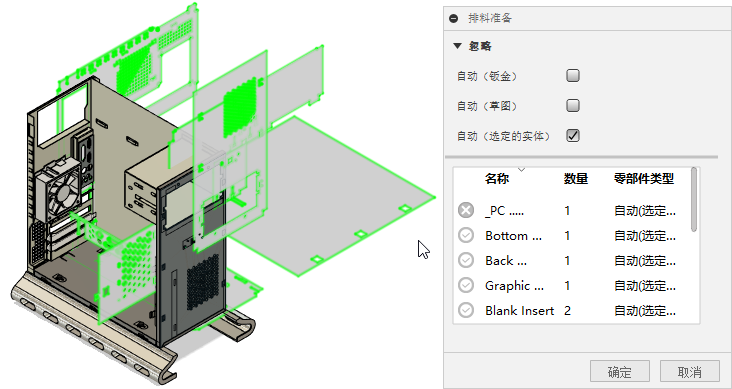Cancel with the 取消 button
Screen dimensions: 732x389
pos(690,372)
